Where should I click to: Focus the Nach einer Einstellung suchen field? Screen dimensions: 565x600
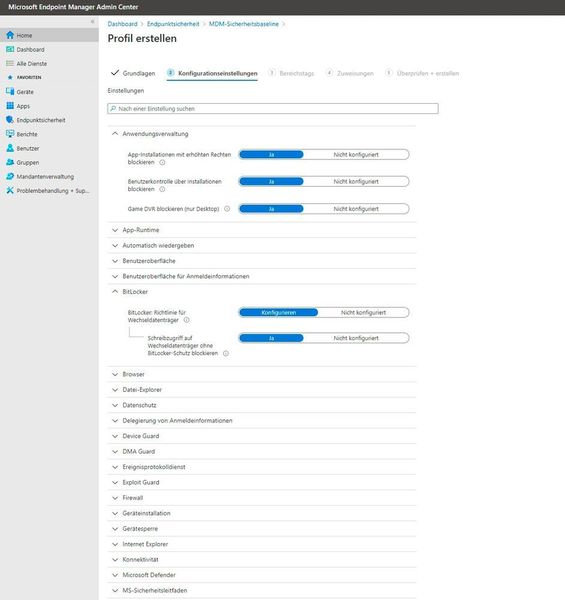[x=273, y=109]
